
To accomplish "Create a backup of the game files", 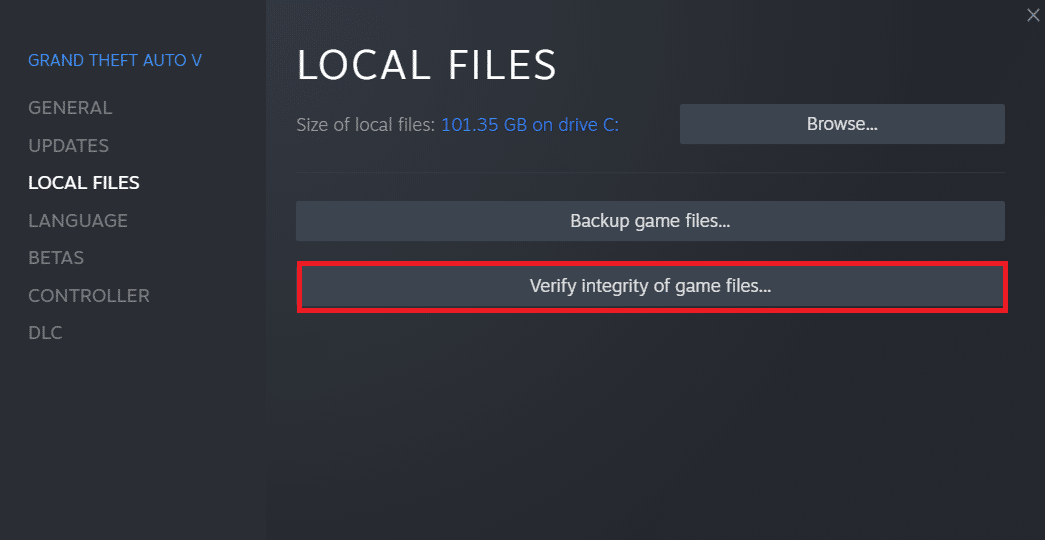I will click(x=650, y=221).
